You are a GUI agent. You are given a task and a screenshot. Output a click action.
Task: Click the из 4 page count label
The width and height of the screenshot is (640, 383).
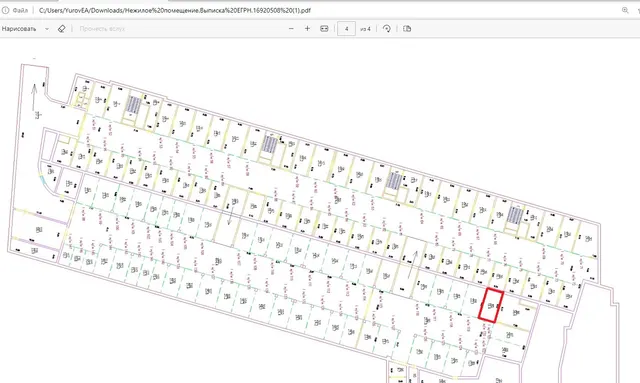[x=365, y=29]
